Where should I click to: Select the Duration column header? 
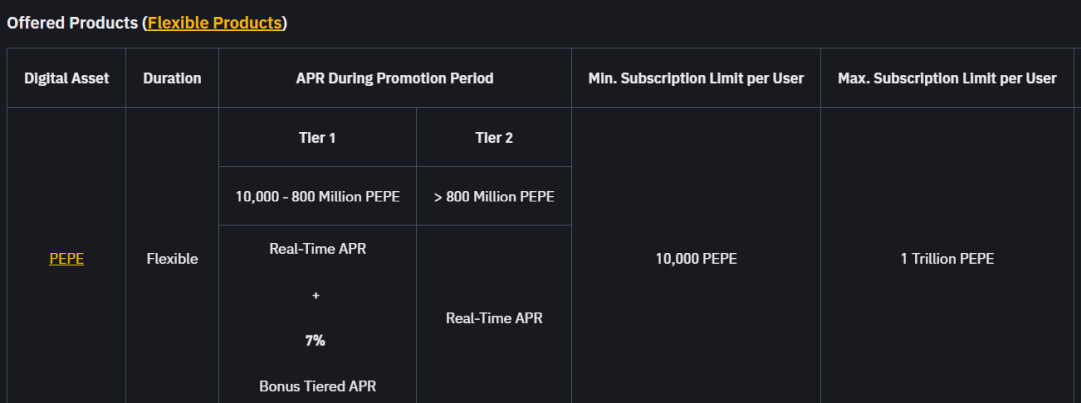click(172, 78)
